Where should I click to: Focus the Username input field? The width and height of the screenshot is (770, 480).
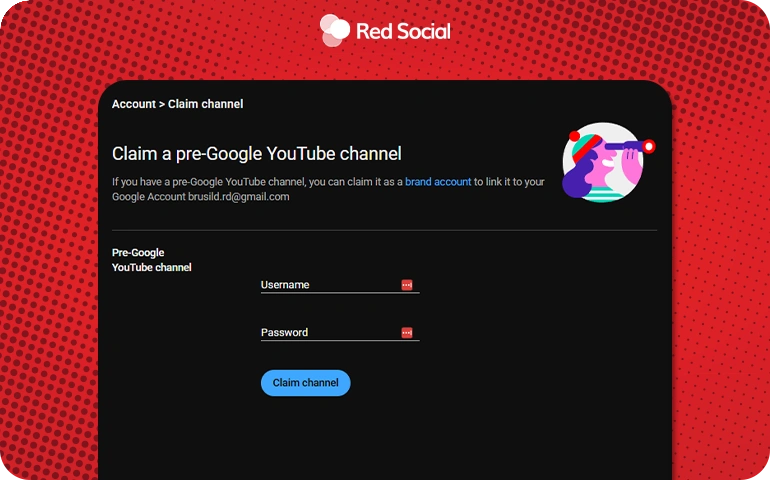click(340, 285)
